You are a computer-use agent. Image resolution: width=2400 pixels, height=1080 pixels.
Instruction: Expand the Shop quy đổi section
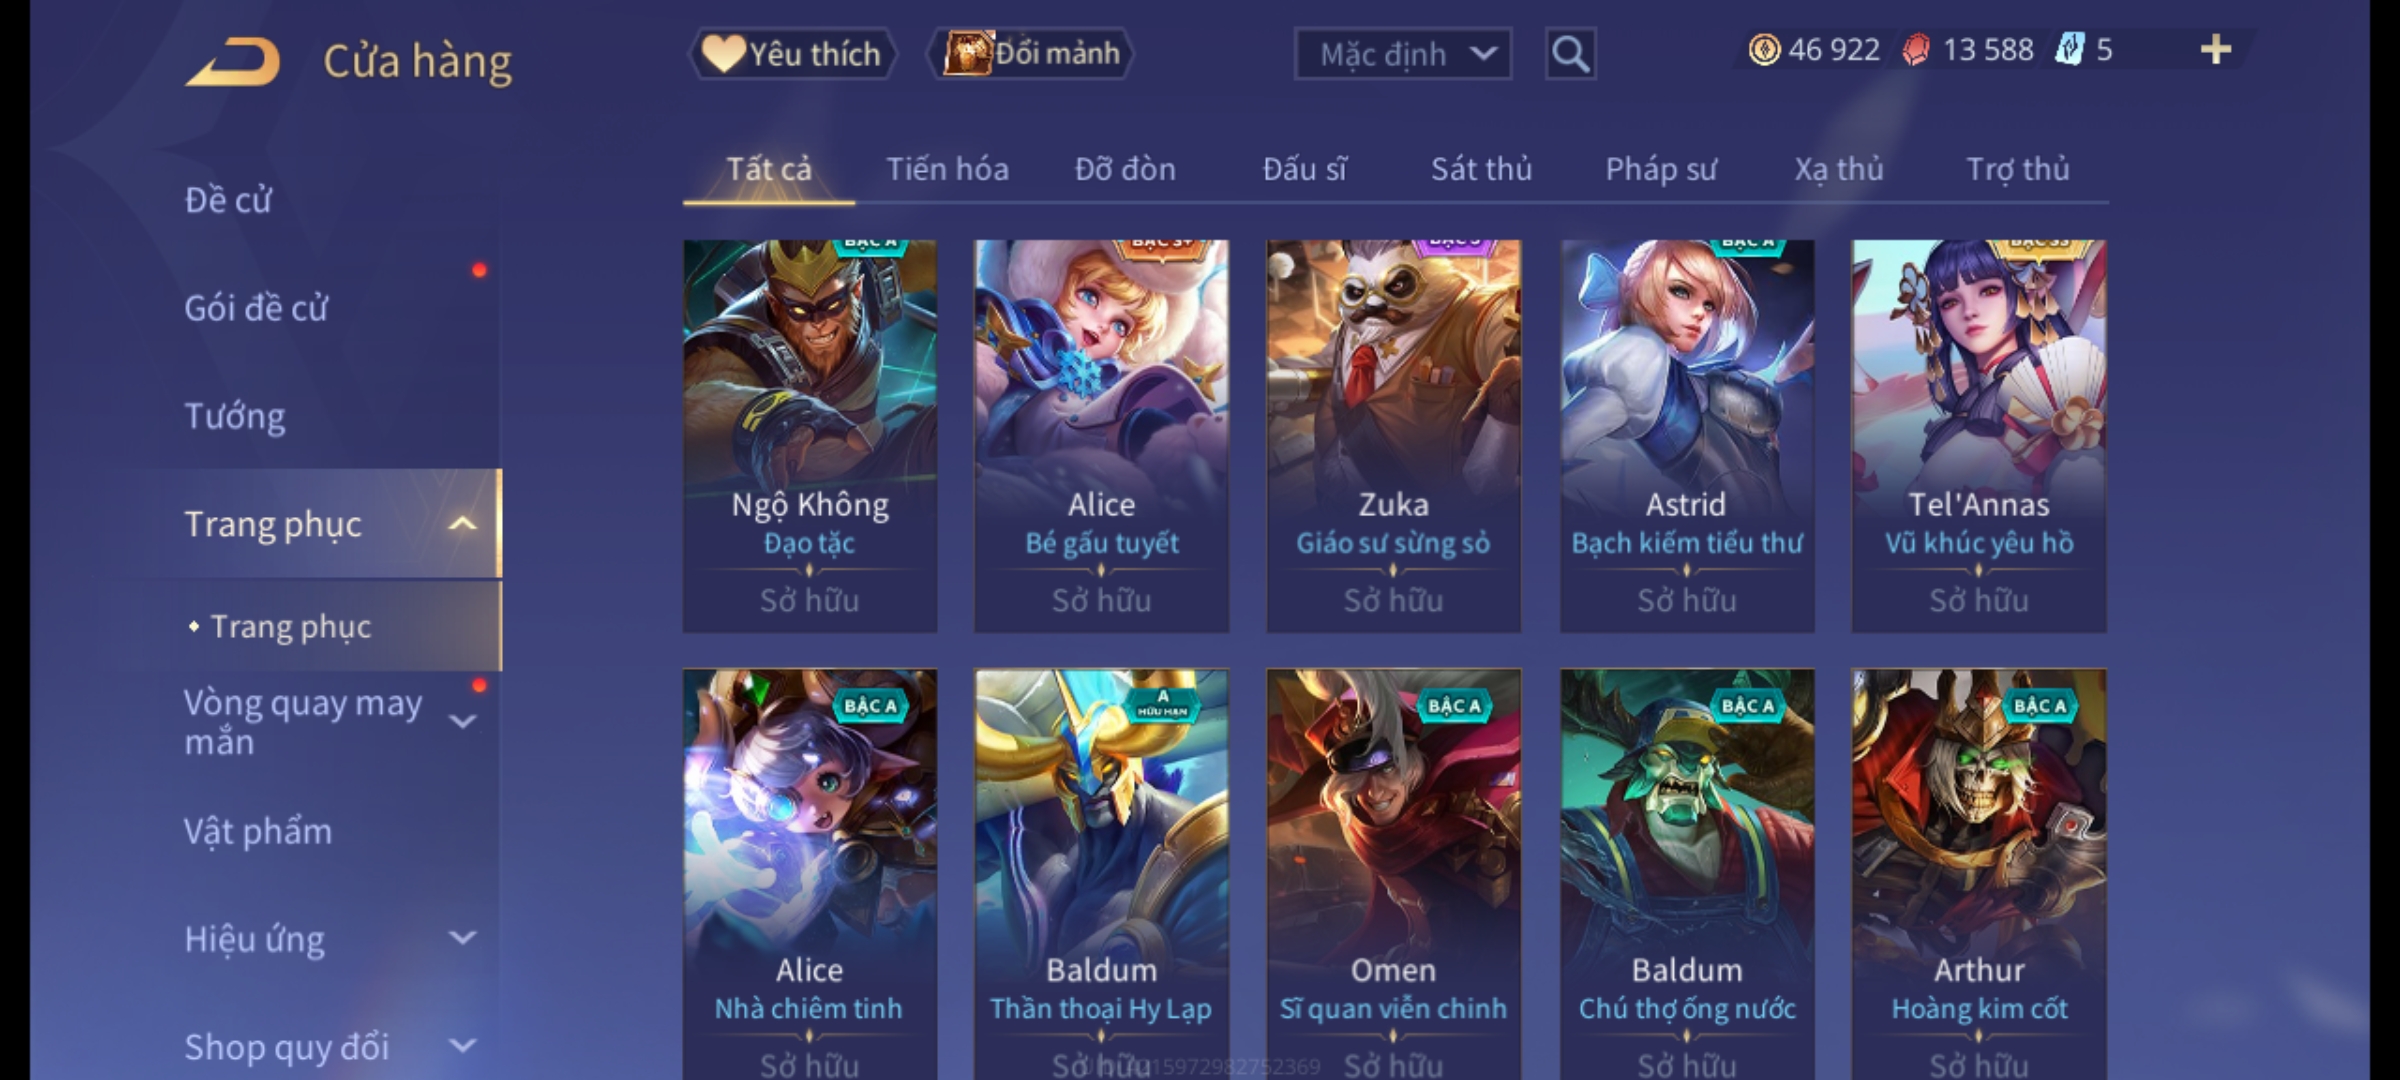(462, 1046)
